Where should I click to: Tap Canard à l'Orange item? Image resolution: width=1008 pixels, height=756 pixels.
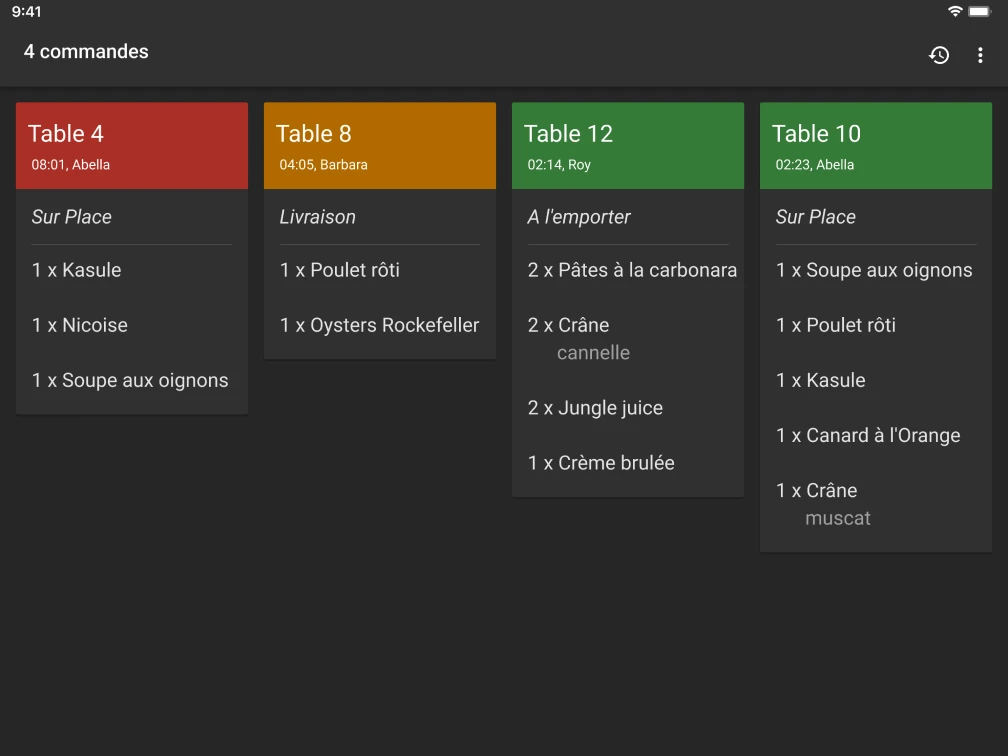tap(868, 435)
